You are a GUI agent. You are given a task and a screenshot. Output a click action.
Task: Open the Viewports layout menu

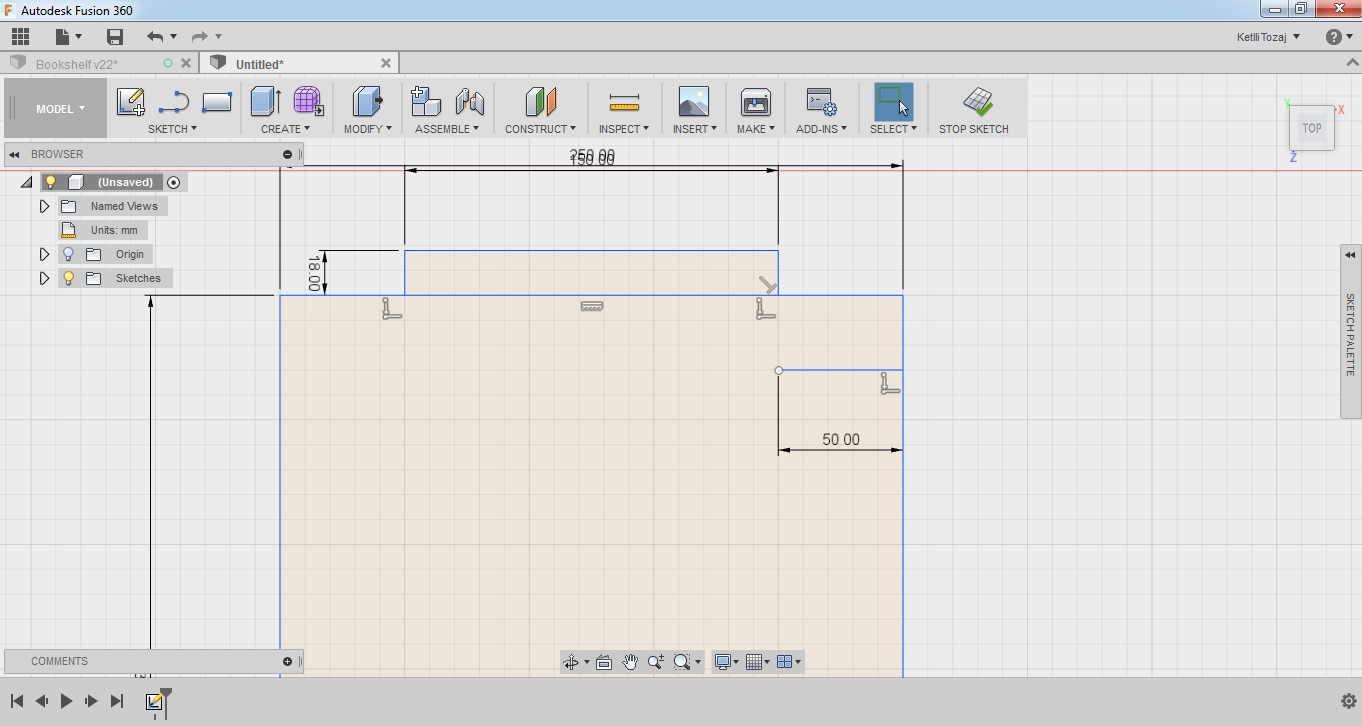pos(789,662)
